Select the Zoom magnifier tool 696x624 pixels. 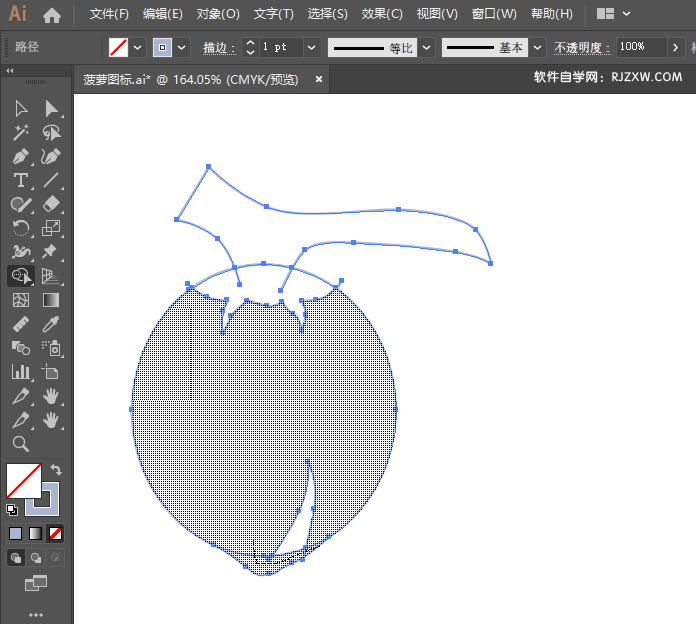click(20, 444)
